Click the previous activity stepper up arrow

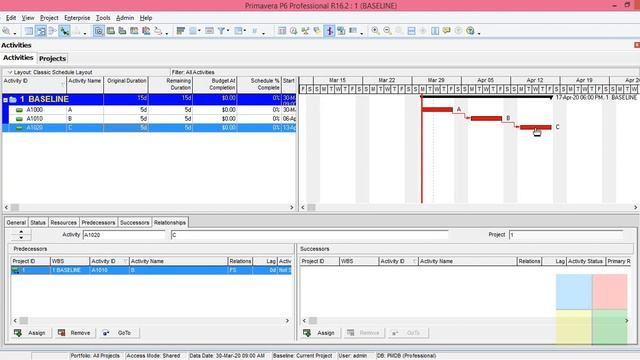point(21,232)
